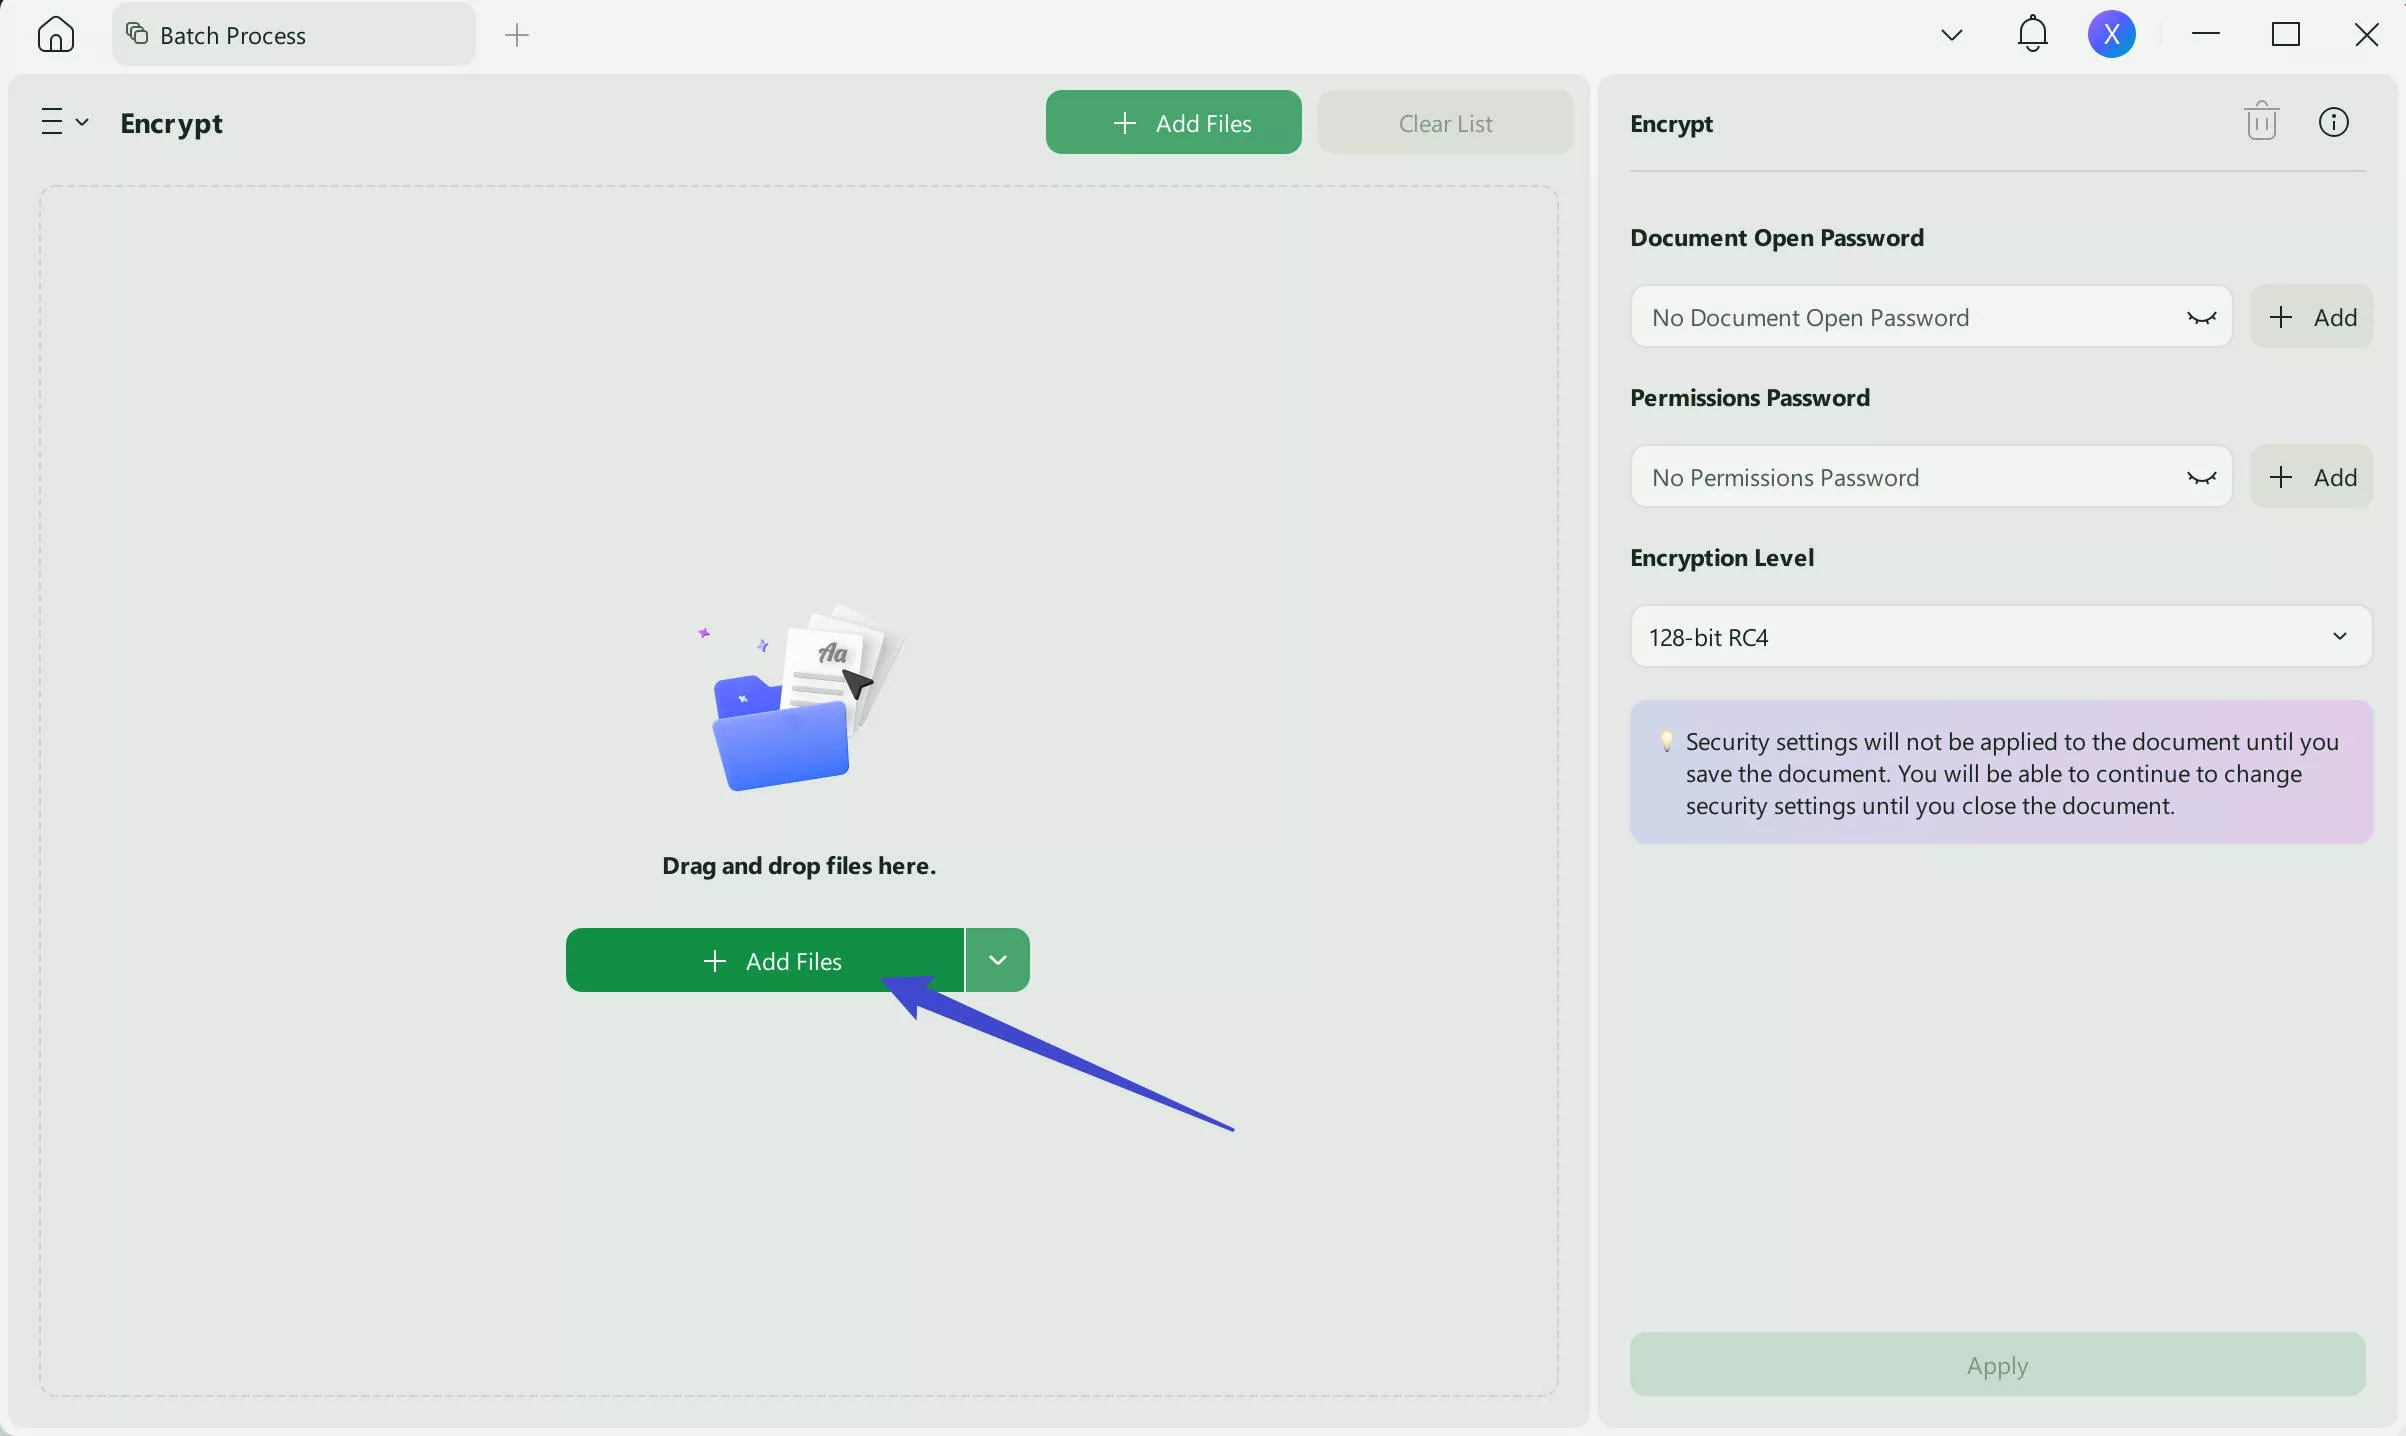Add a Permissions Password
The height and width of the screenshot is (1436, 2406).
[2311, 478]
